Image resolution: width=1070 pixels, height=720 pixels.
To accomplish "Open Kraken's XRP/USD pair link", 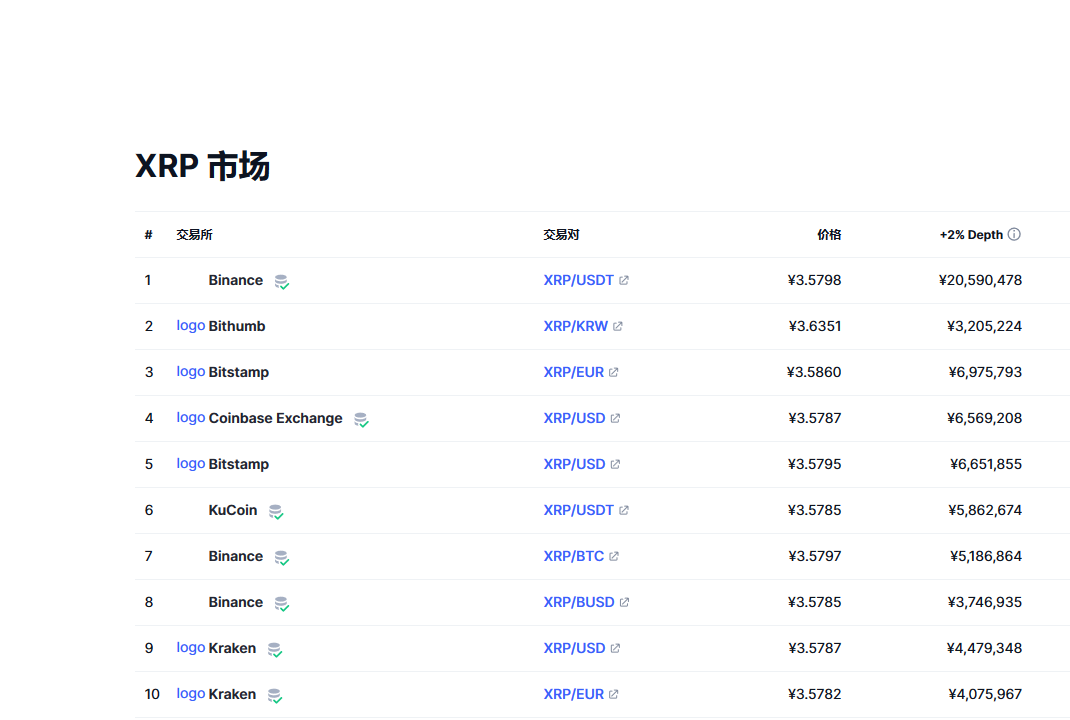I will click(574, 648).
